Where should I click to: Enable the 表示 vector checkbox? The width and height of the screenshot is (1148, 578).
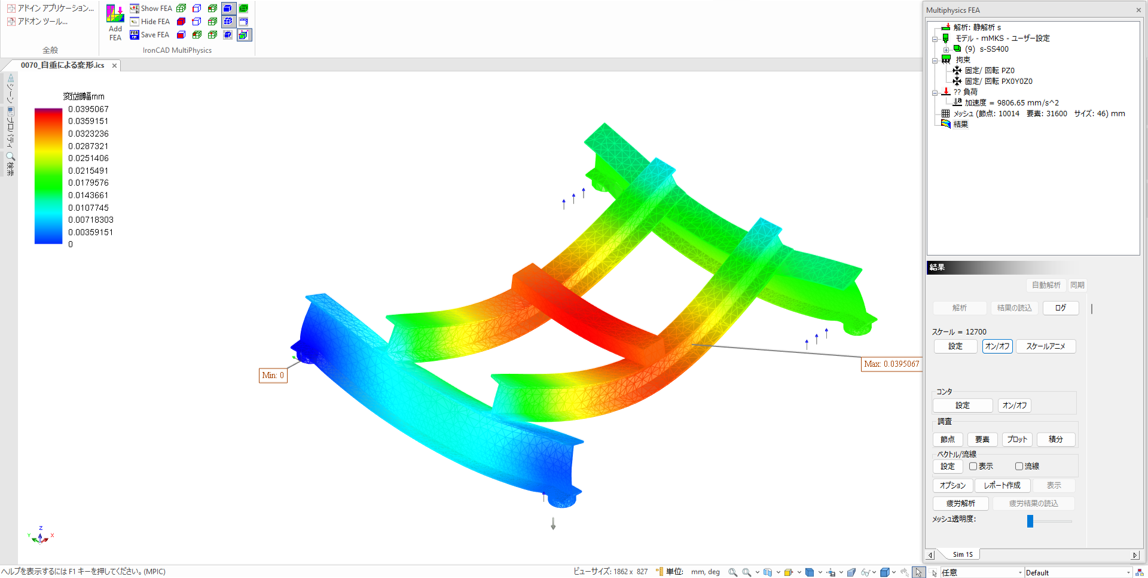(x=973, y=466)
